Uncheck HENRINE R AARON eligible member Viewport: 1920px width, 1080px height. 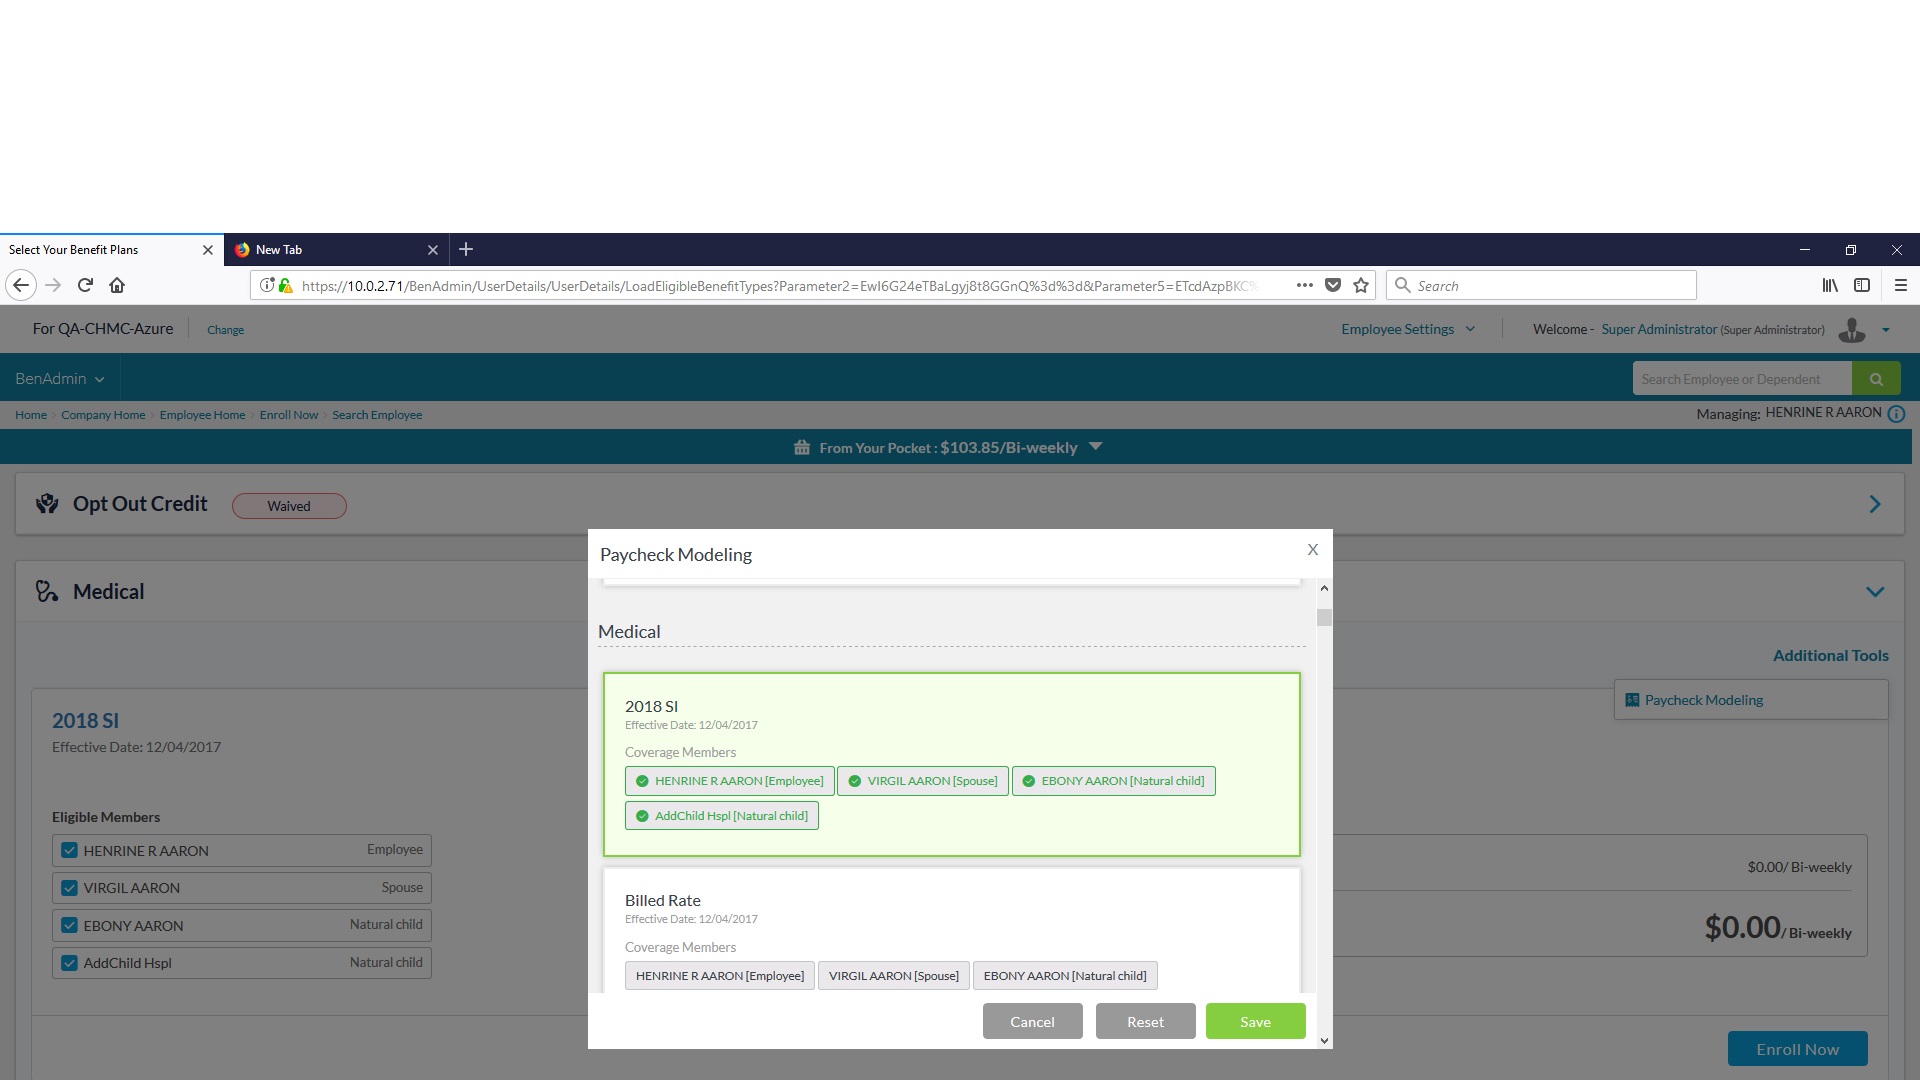69,850
